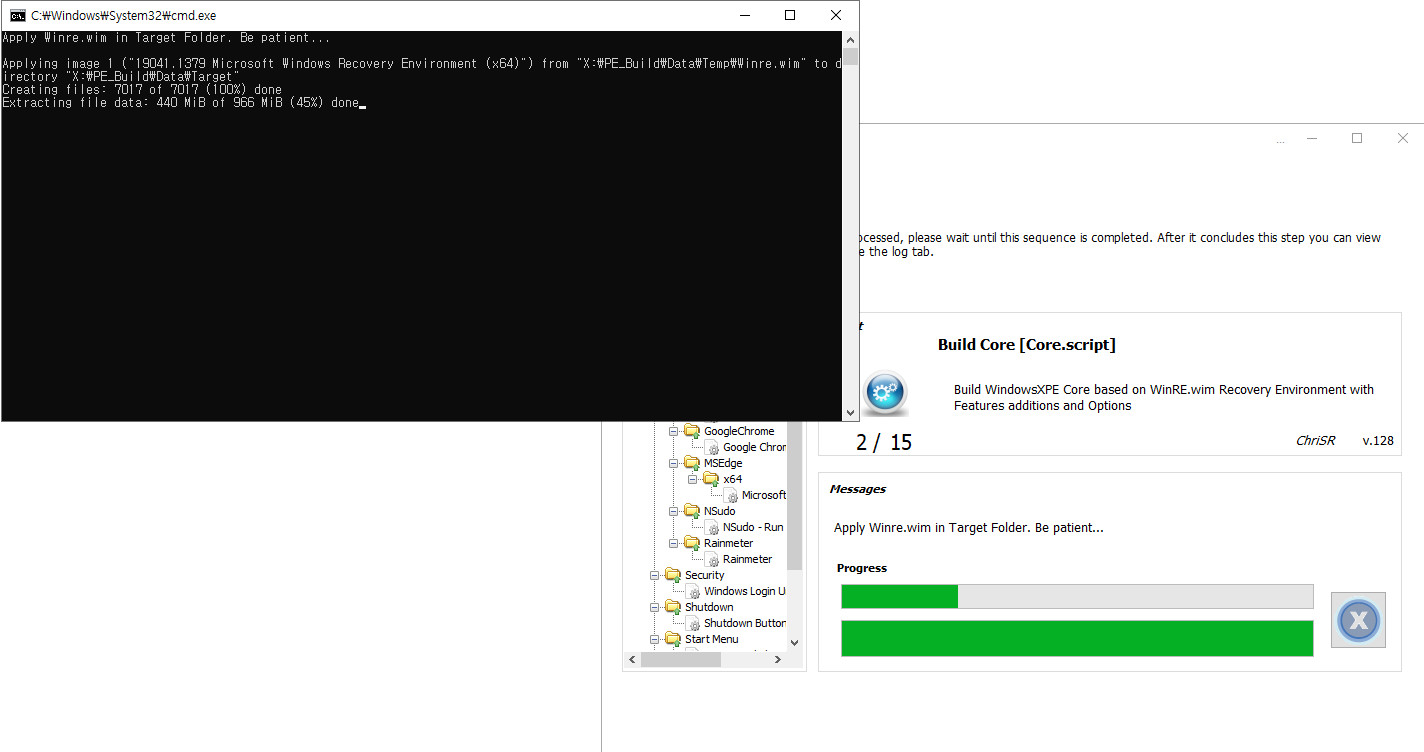Click the '2 / 15' step counter
Viewport: 1424px width, 752px height.
(884, 442)
